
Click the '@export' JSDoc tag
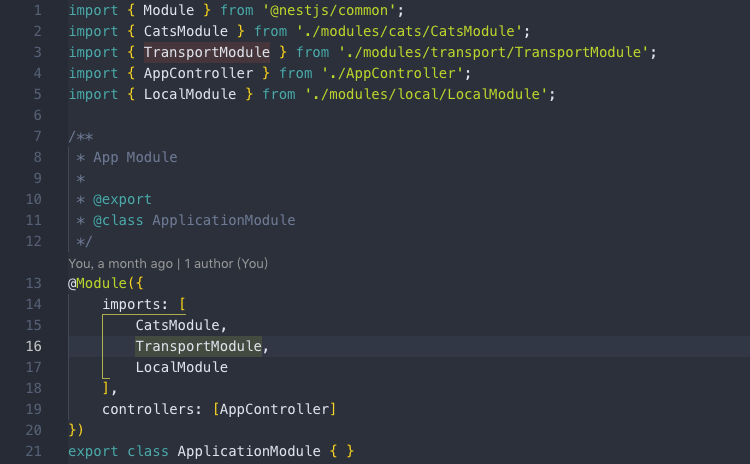122,199
